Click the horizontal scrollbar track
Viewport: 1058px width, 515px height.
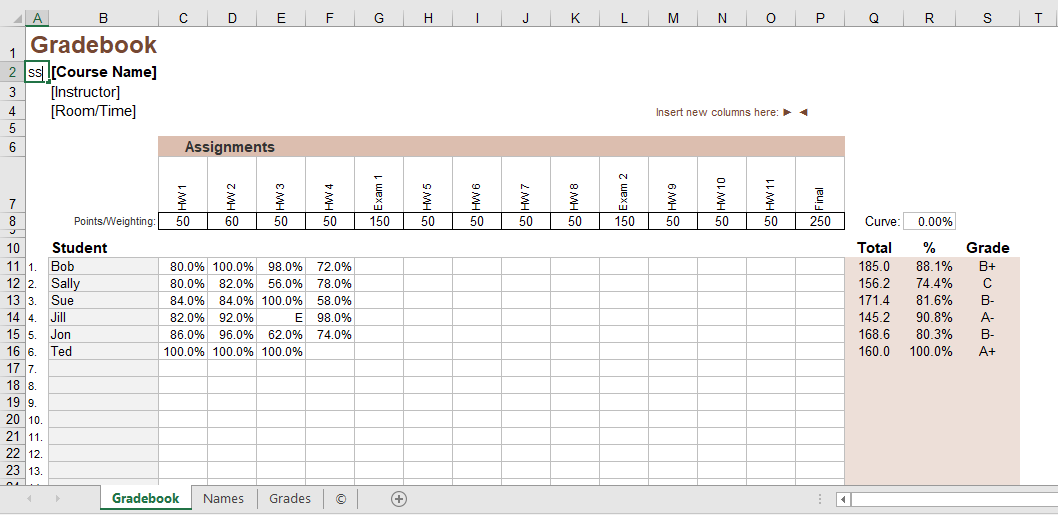point(950,499)
